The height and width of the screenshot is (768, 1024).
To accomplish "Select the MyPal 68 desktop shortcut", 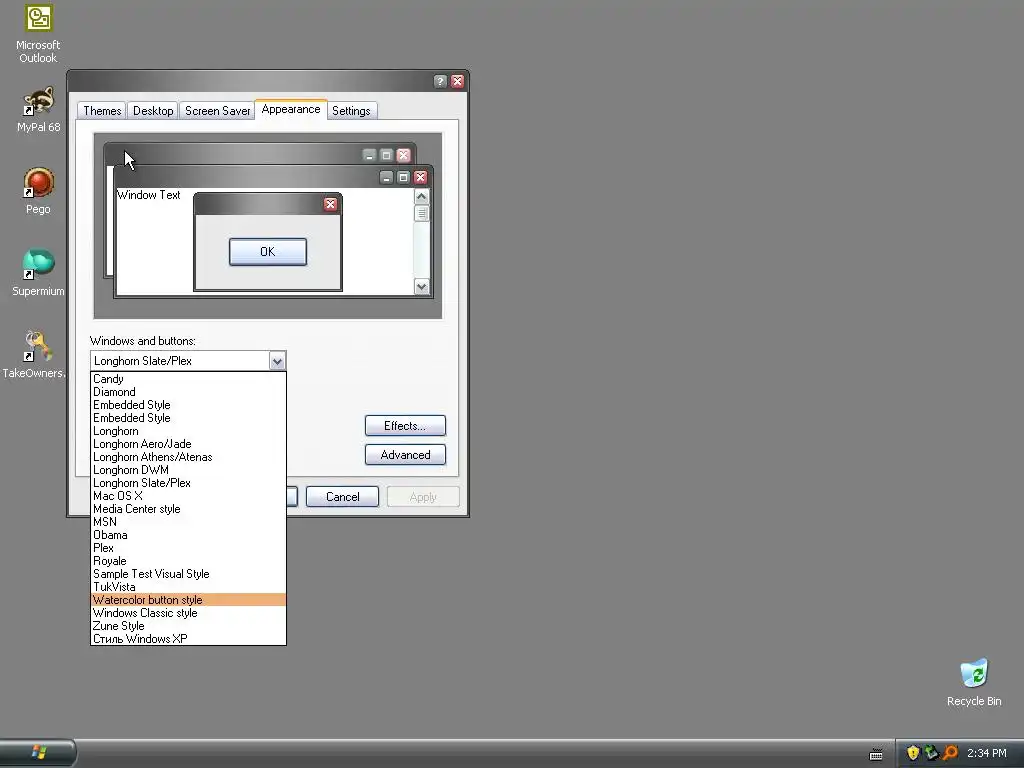I will (38, 110).
